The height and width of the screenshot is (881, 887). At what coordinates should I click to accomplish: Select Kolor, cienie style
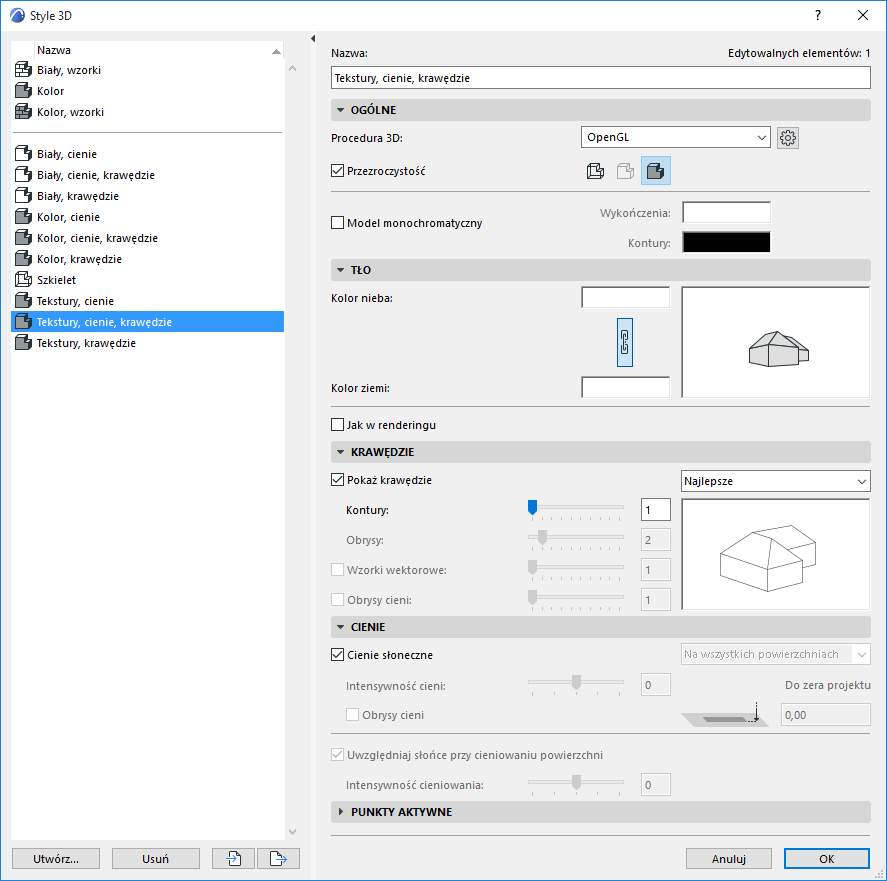click(x=148, y=217)
